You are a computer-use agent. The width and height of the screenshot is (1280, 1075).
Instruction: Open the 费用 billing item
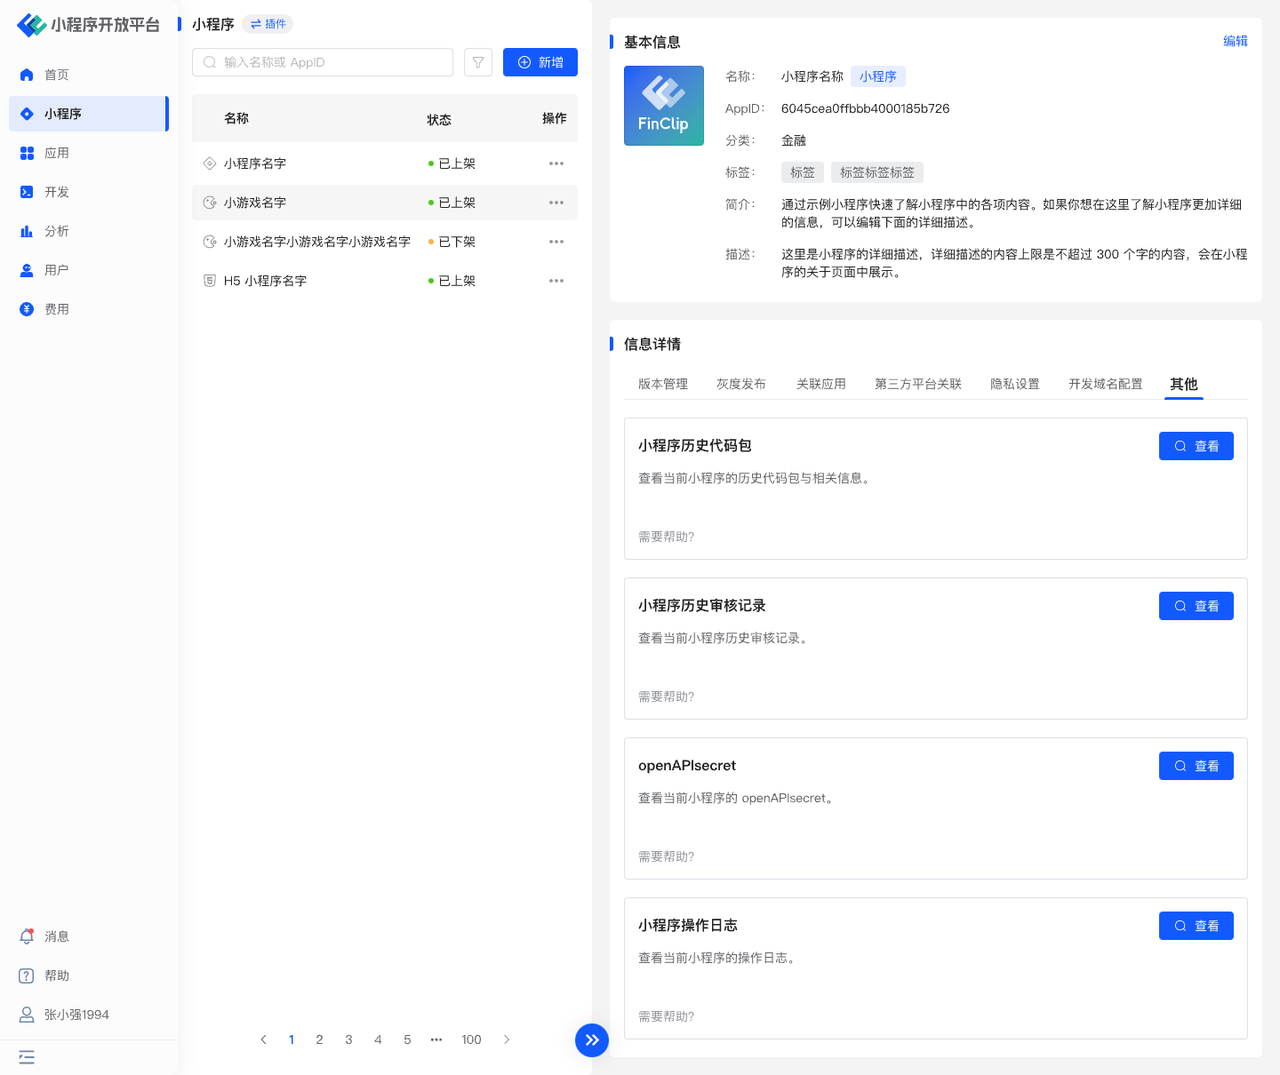click(x=56, y=309)
